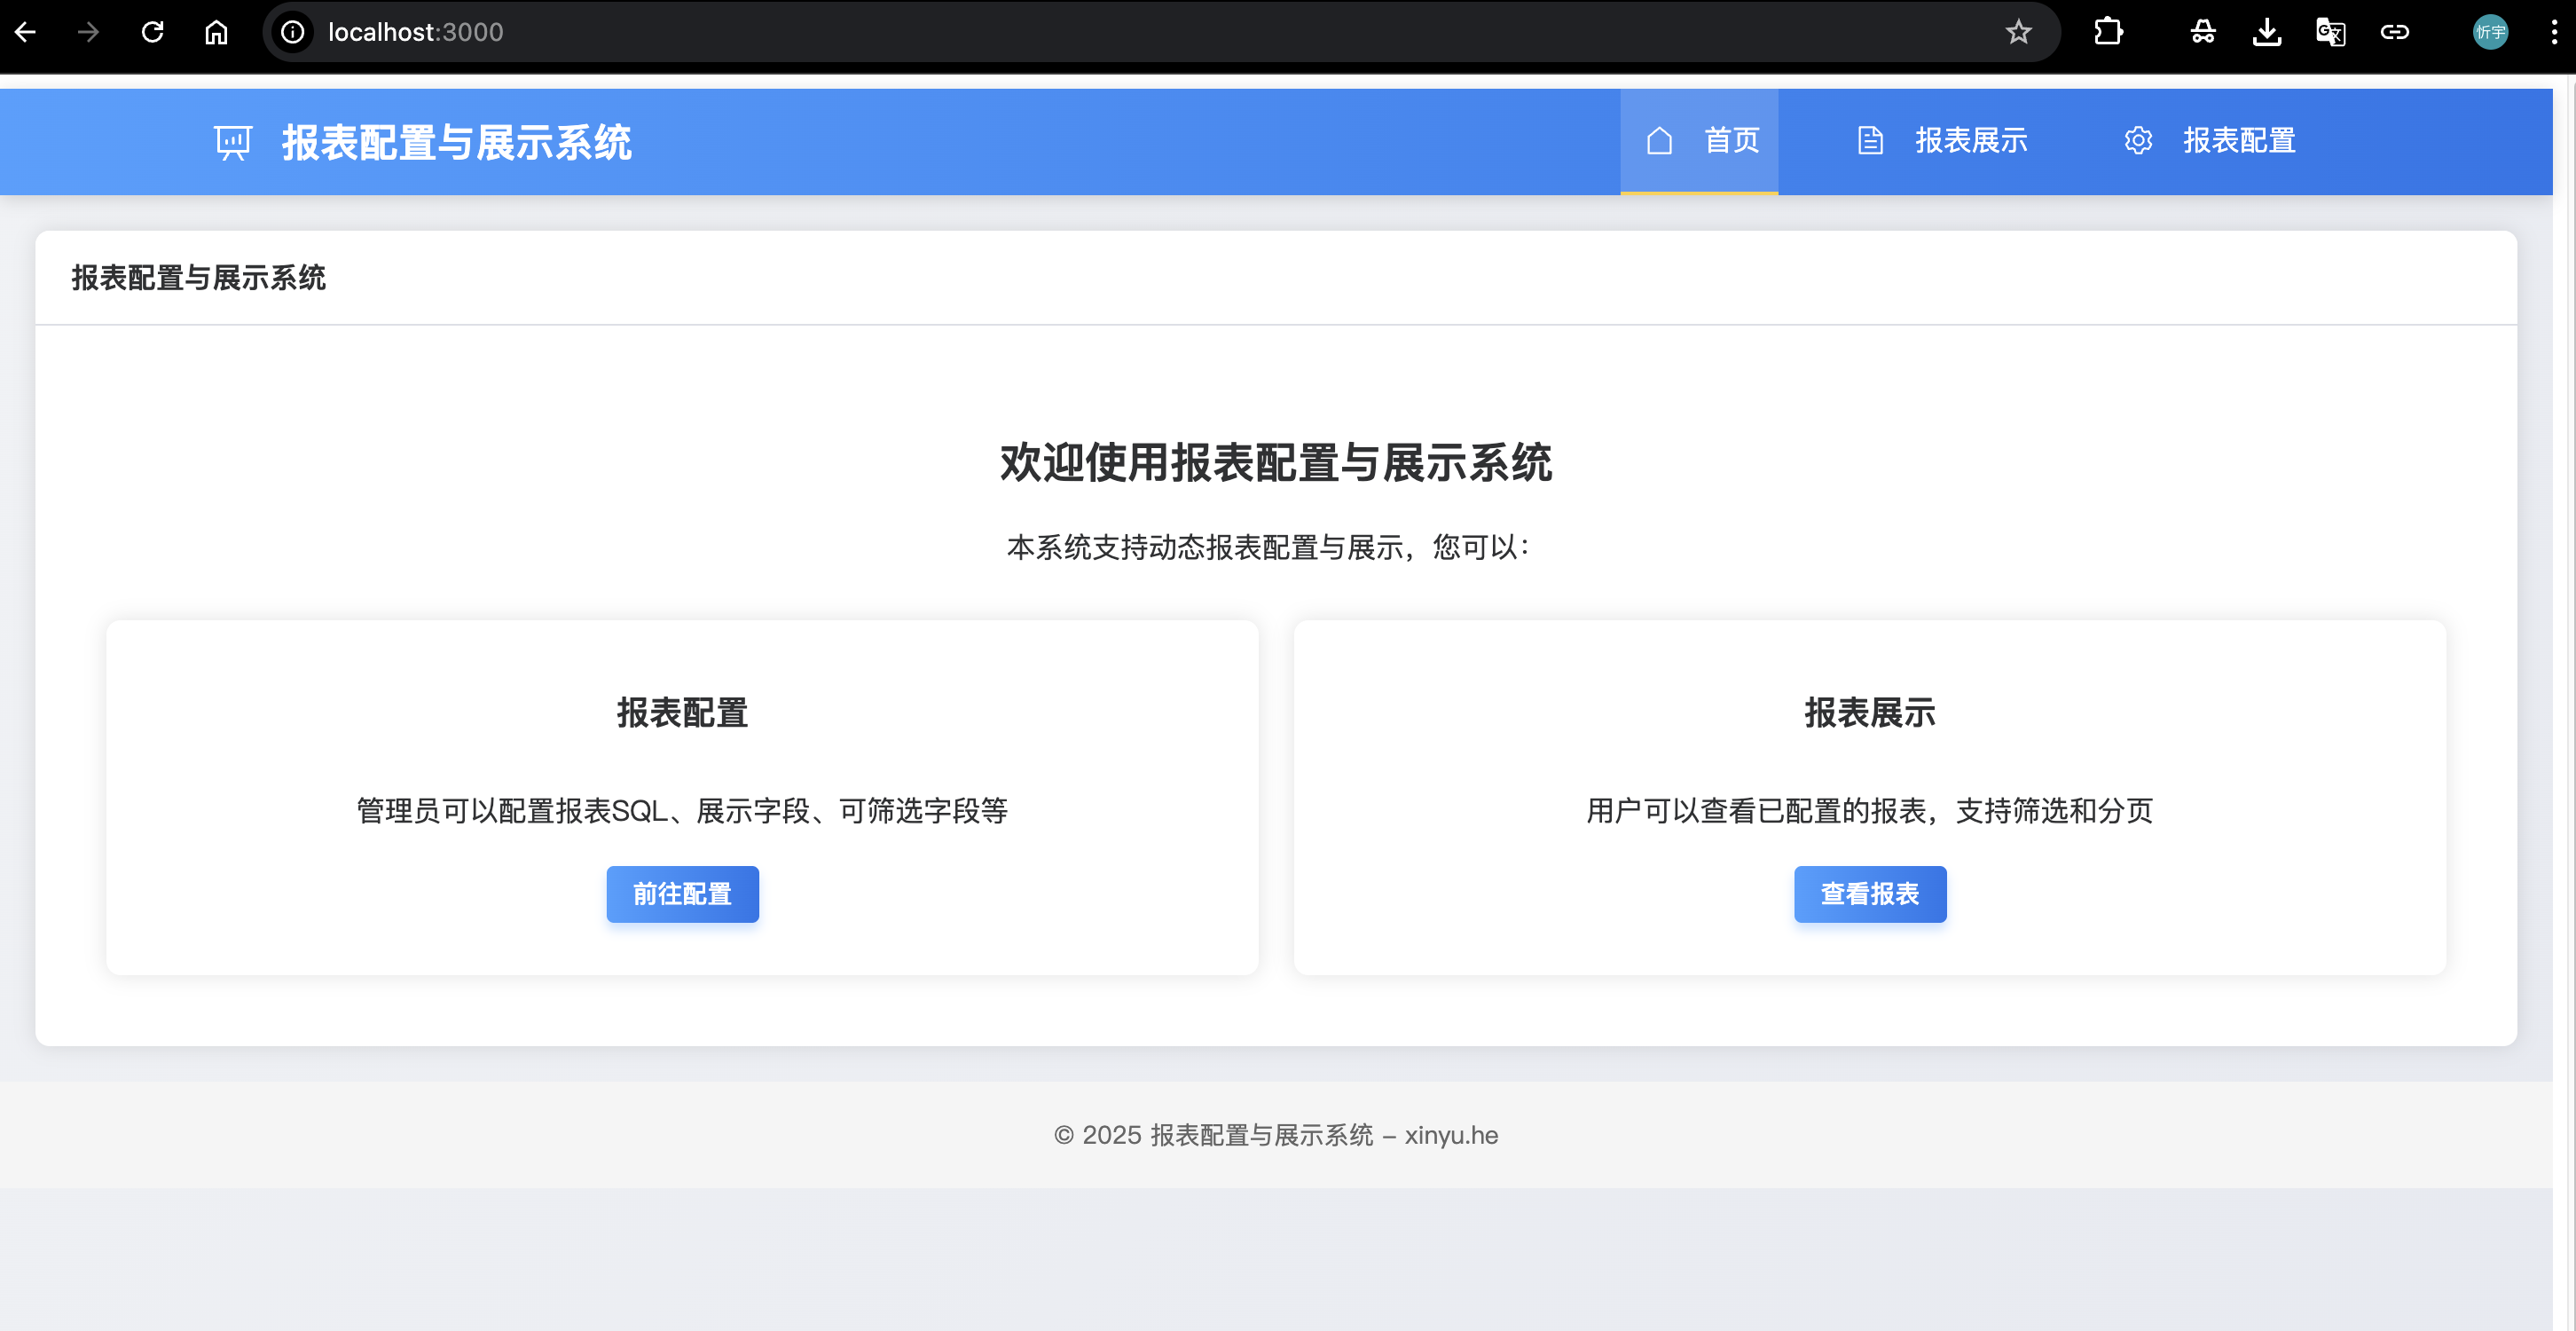
Task: Click the Google Translate page icon
Action: pyautogui.click(x=2330, y=32)
